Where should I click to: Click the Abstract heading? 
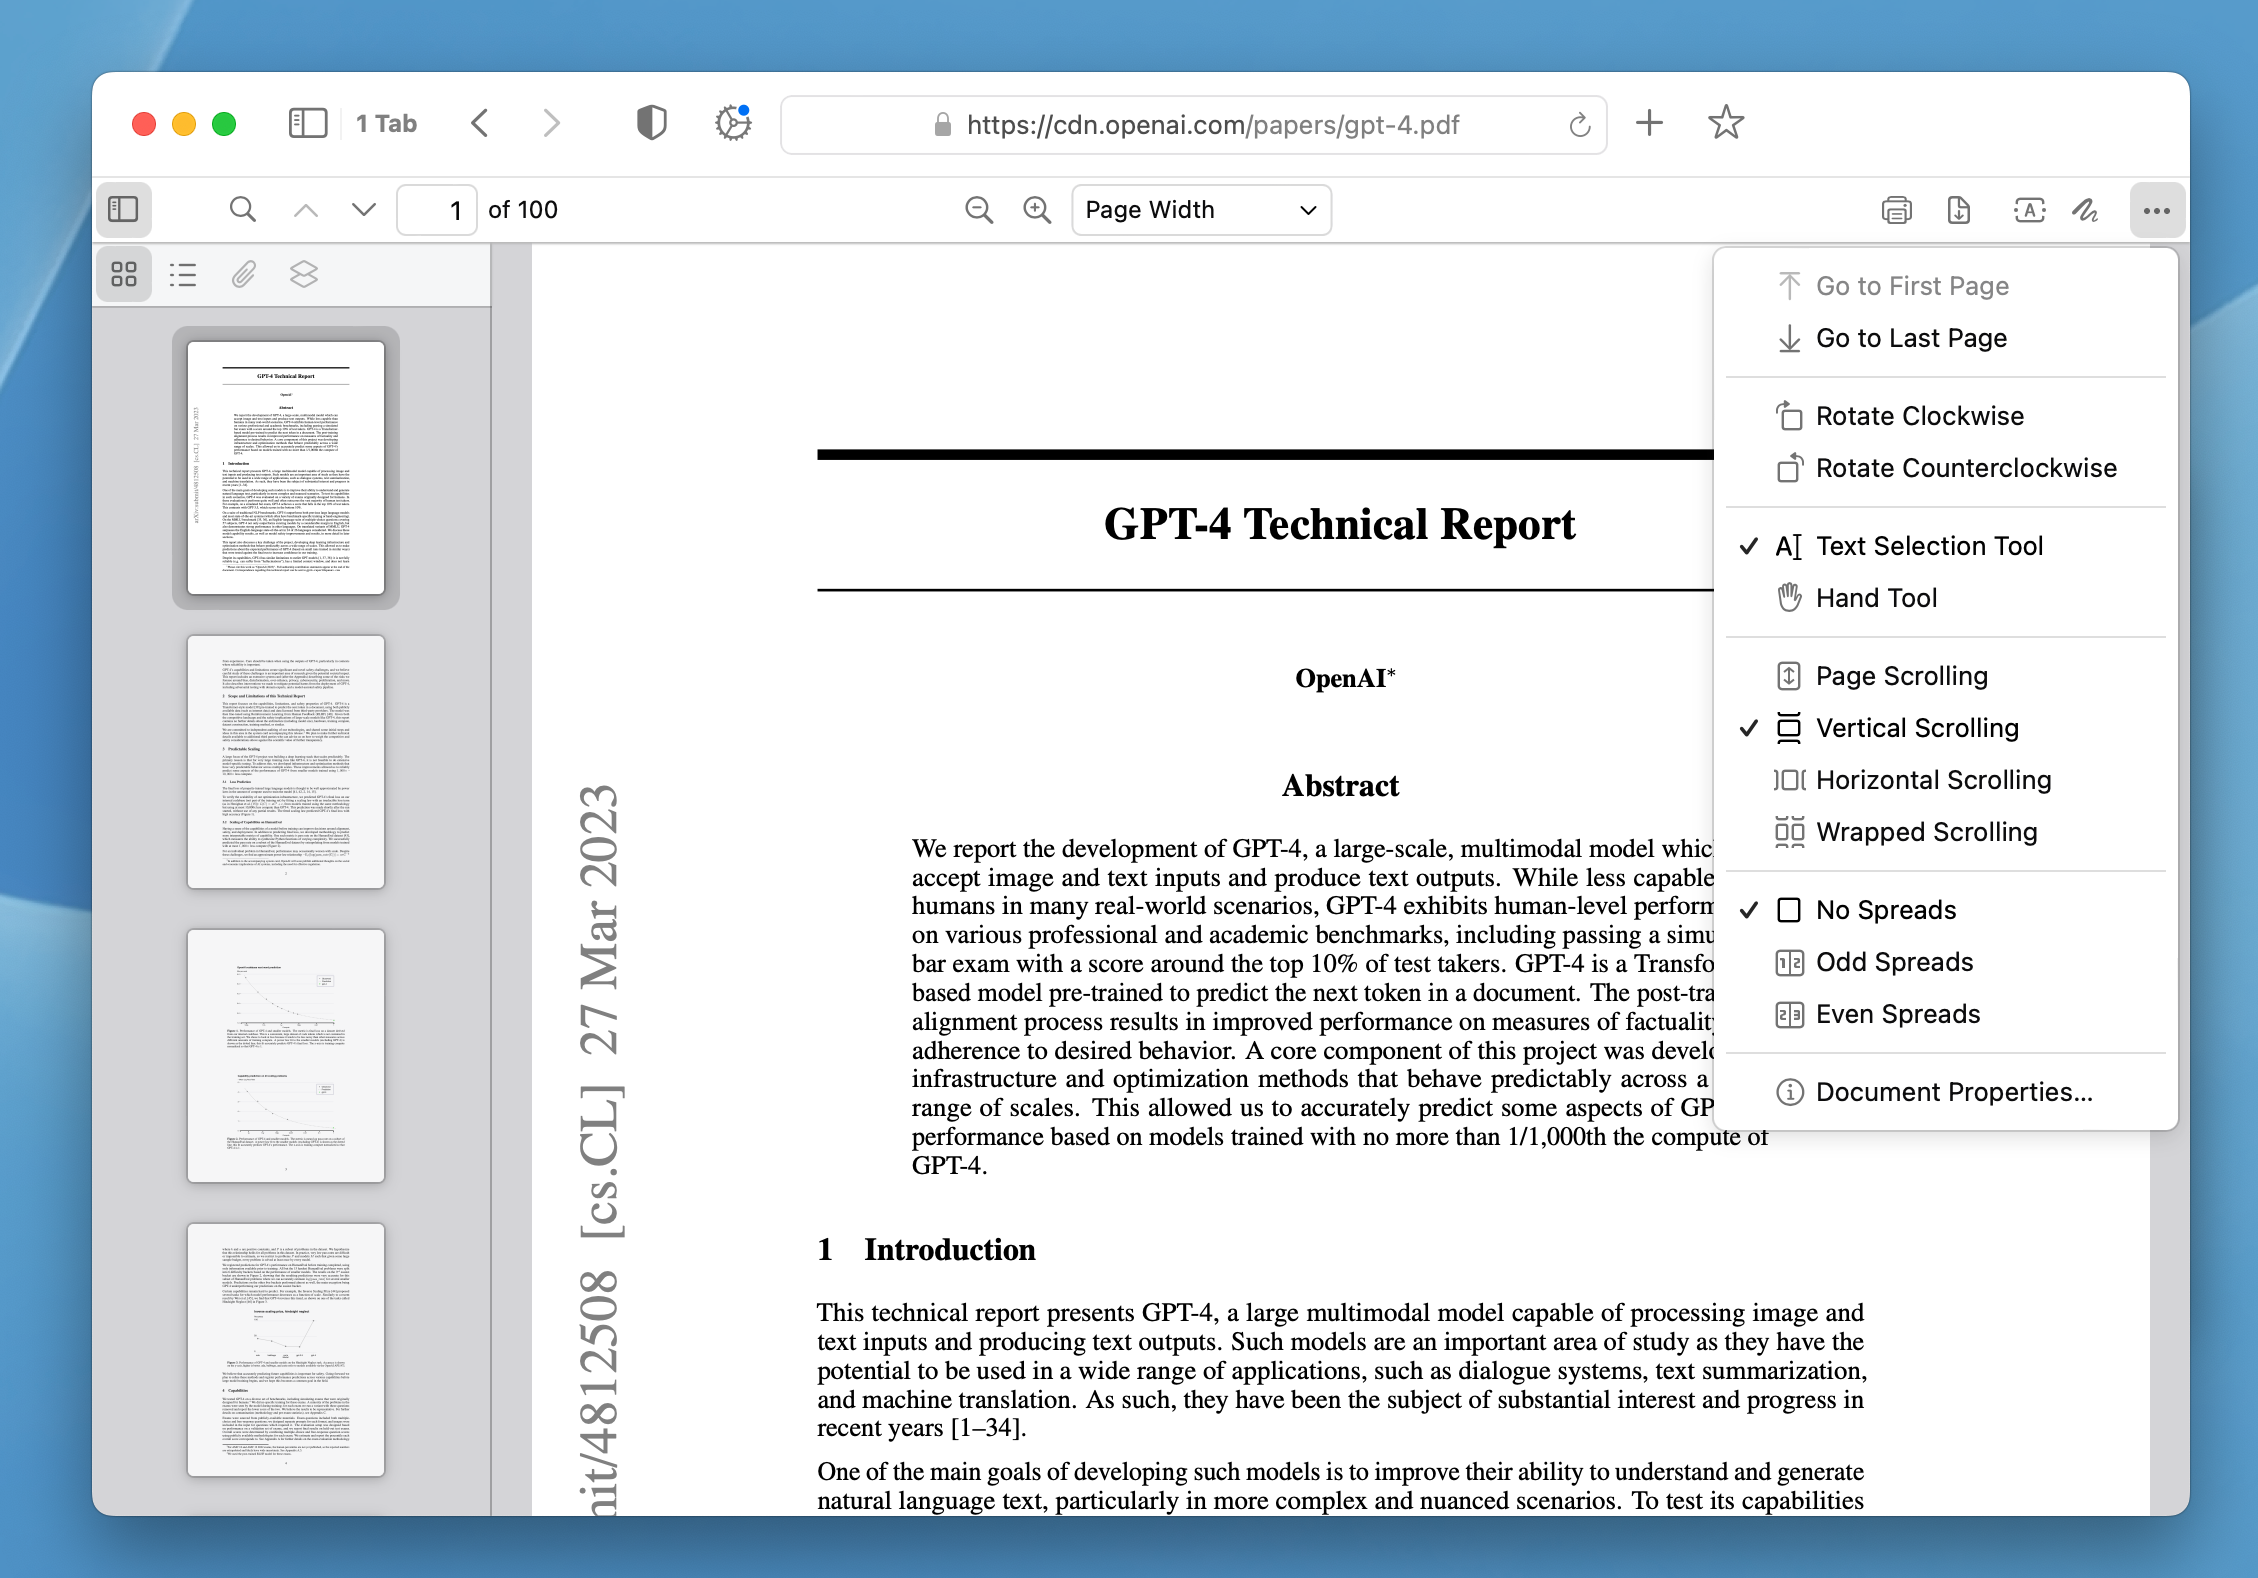coord(1340,786)
